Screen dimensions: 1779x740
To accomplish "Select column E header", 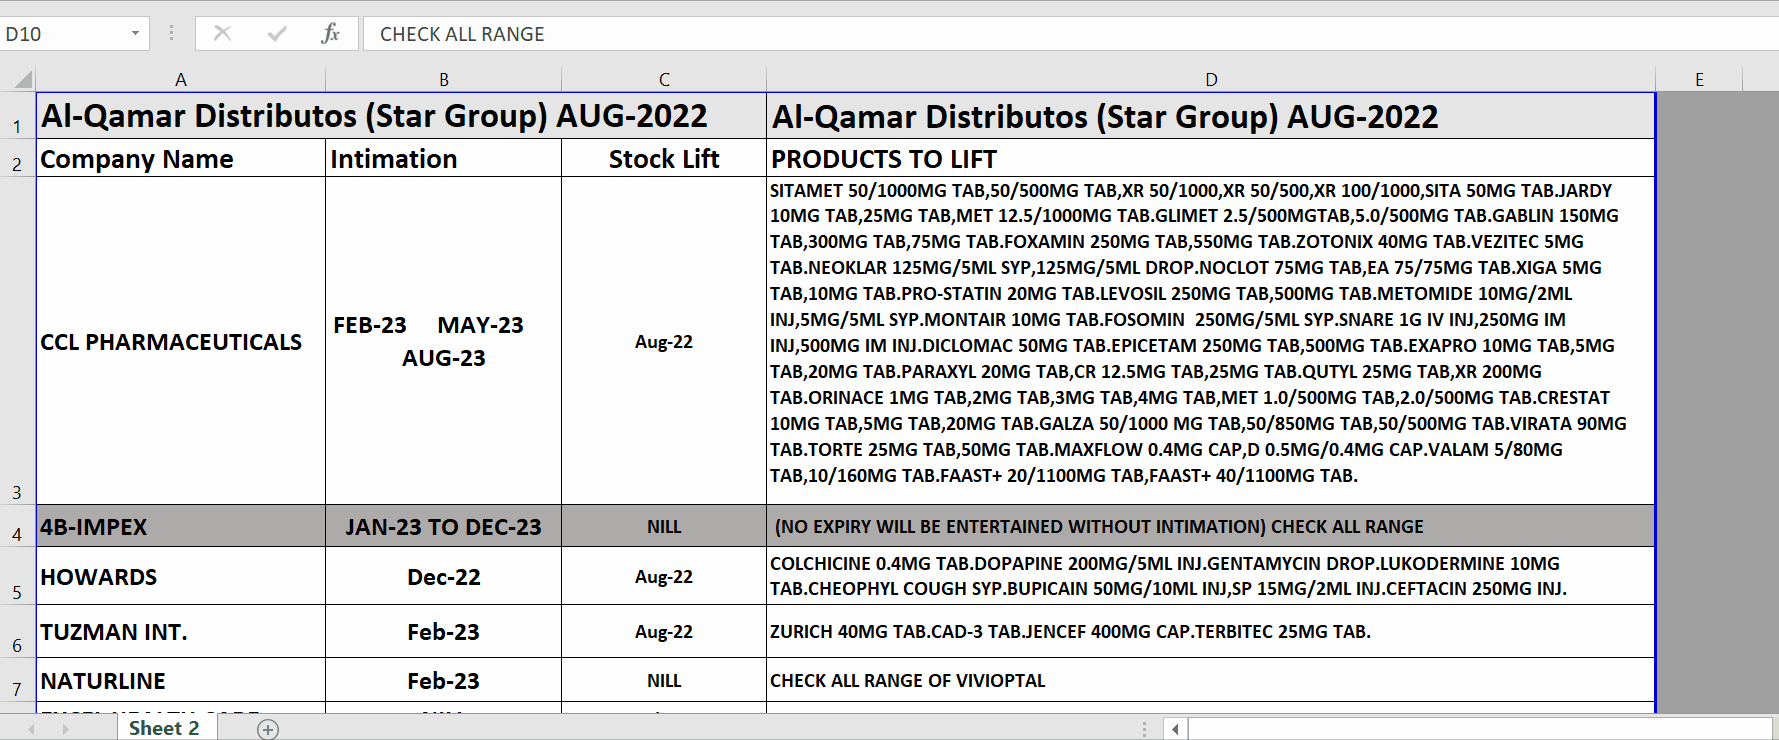I will pyautogui.click(x=1699, y=80).
